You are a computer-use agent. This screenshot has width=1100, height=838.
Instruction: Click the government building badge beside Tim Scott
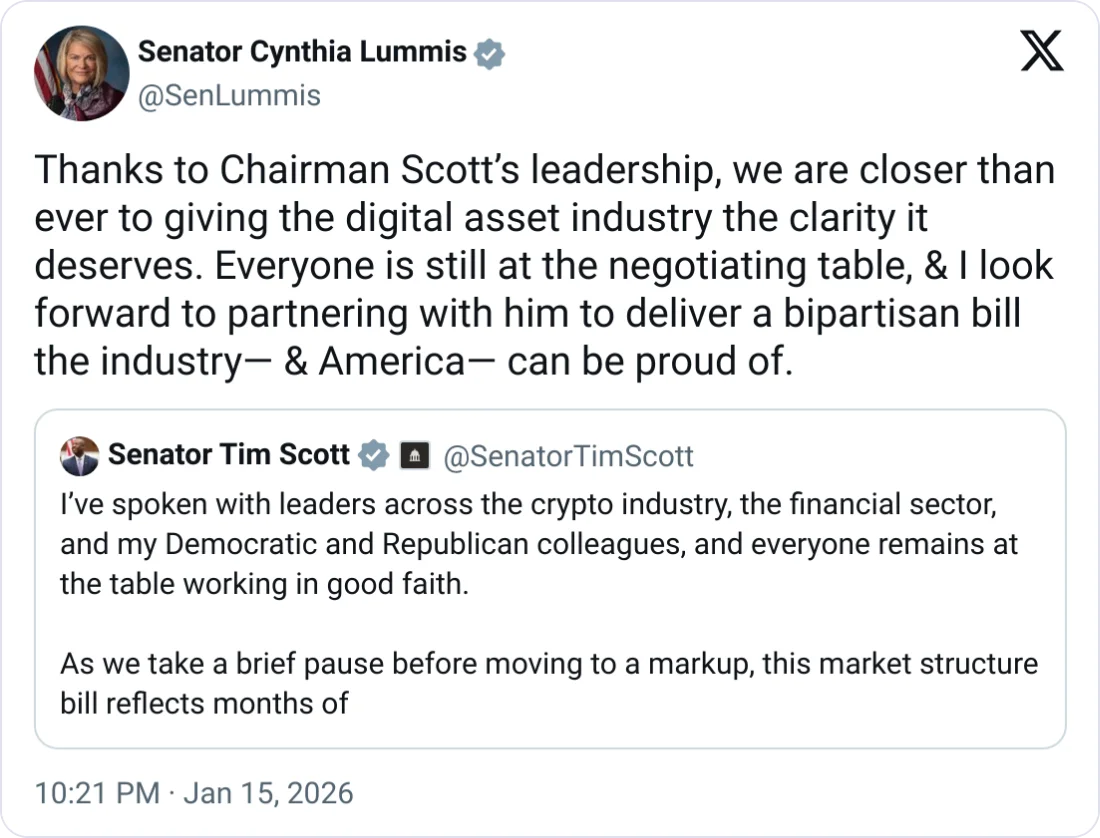click(414, 456)
